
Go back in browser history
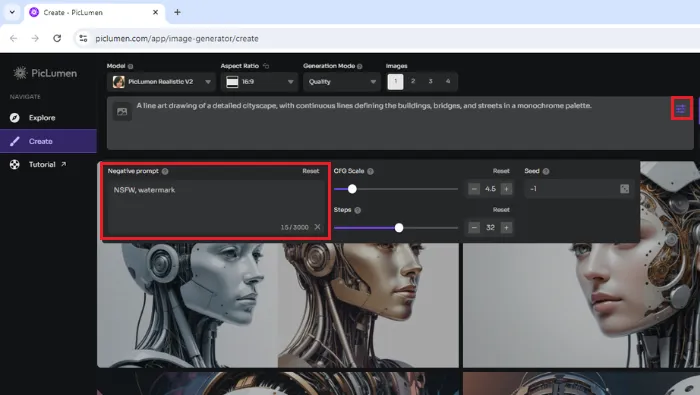click(13, 38)
